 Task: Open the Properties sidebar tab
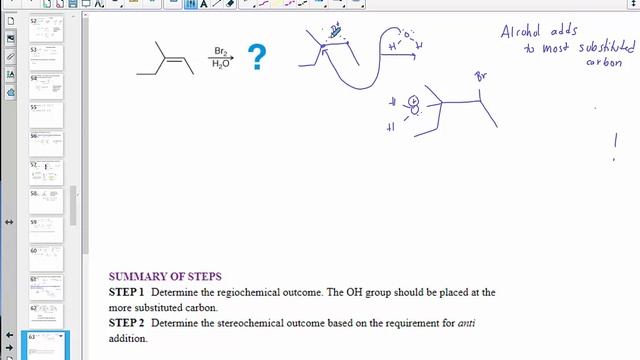(x=11, y=75)
